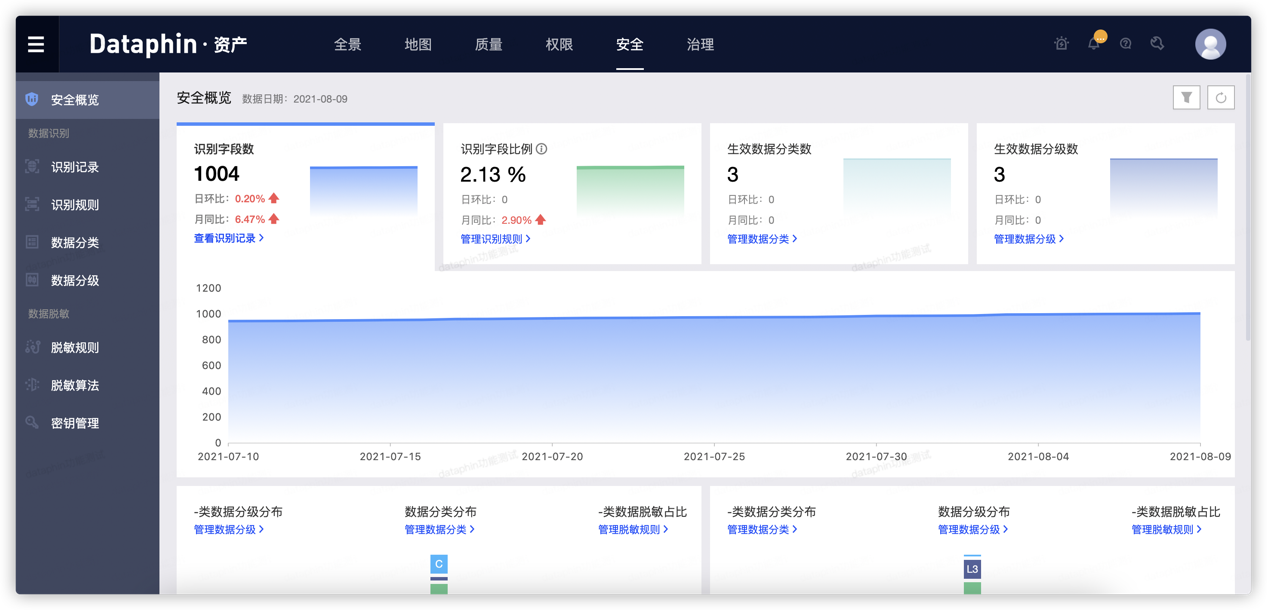
Task: Switch to the 地图 tab
Action: tap(418, 44)
